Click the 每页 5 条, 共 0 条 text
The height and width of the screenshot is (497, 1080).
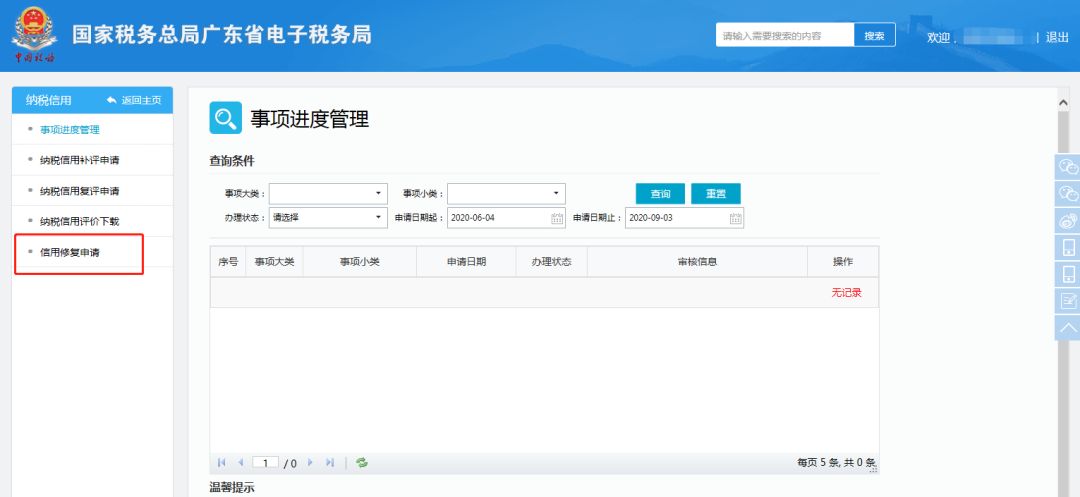(836, 463)
